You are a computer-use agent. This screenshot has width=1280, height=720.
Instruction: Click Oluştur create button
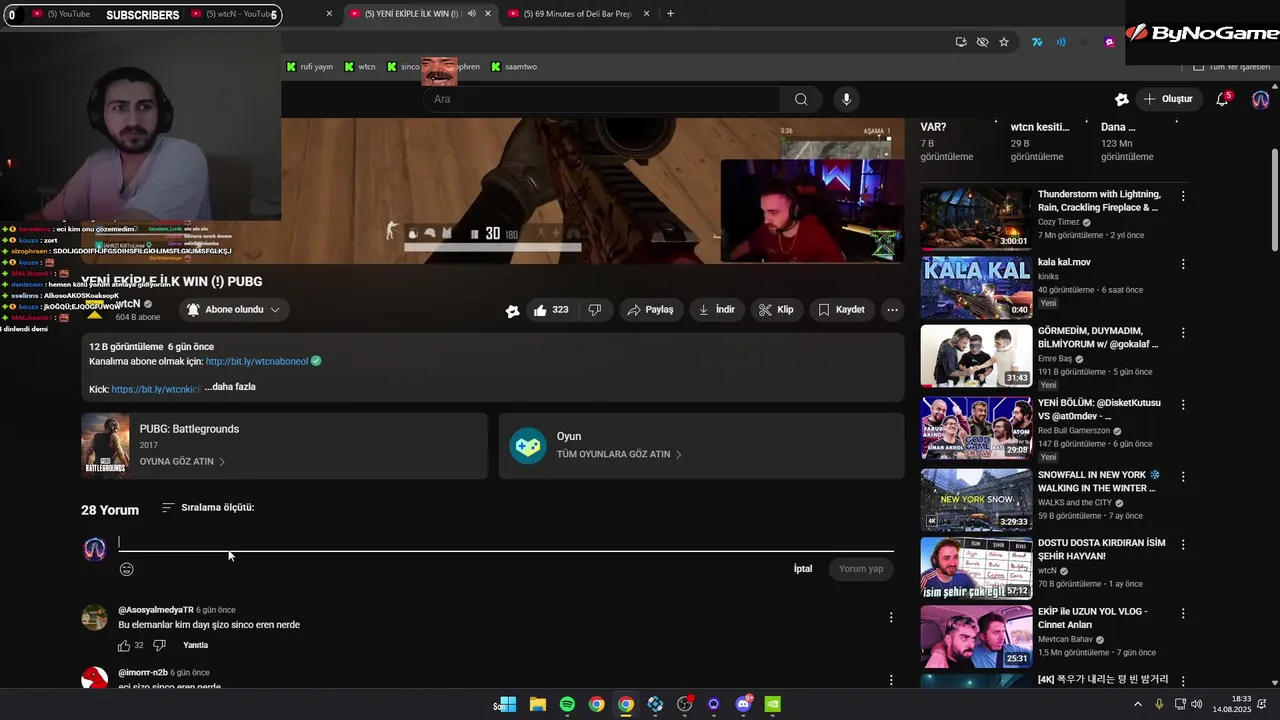[x=1168, y=99]
